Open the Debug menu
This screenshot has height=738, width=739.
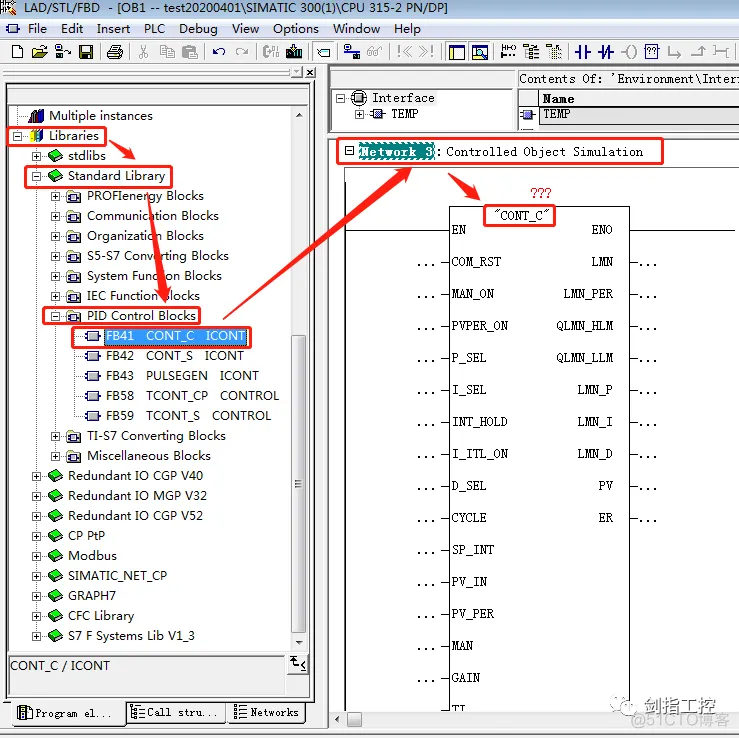coord(198,29)
